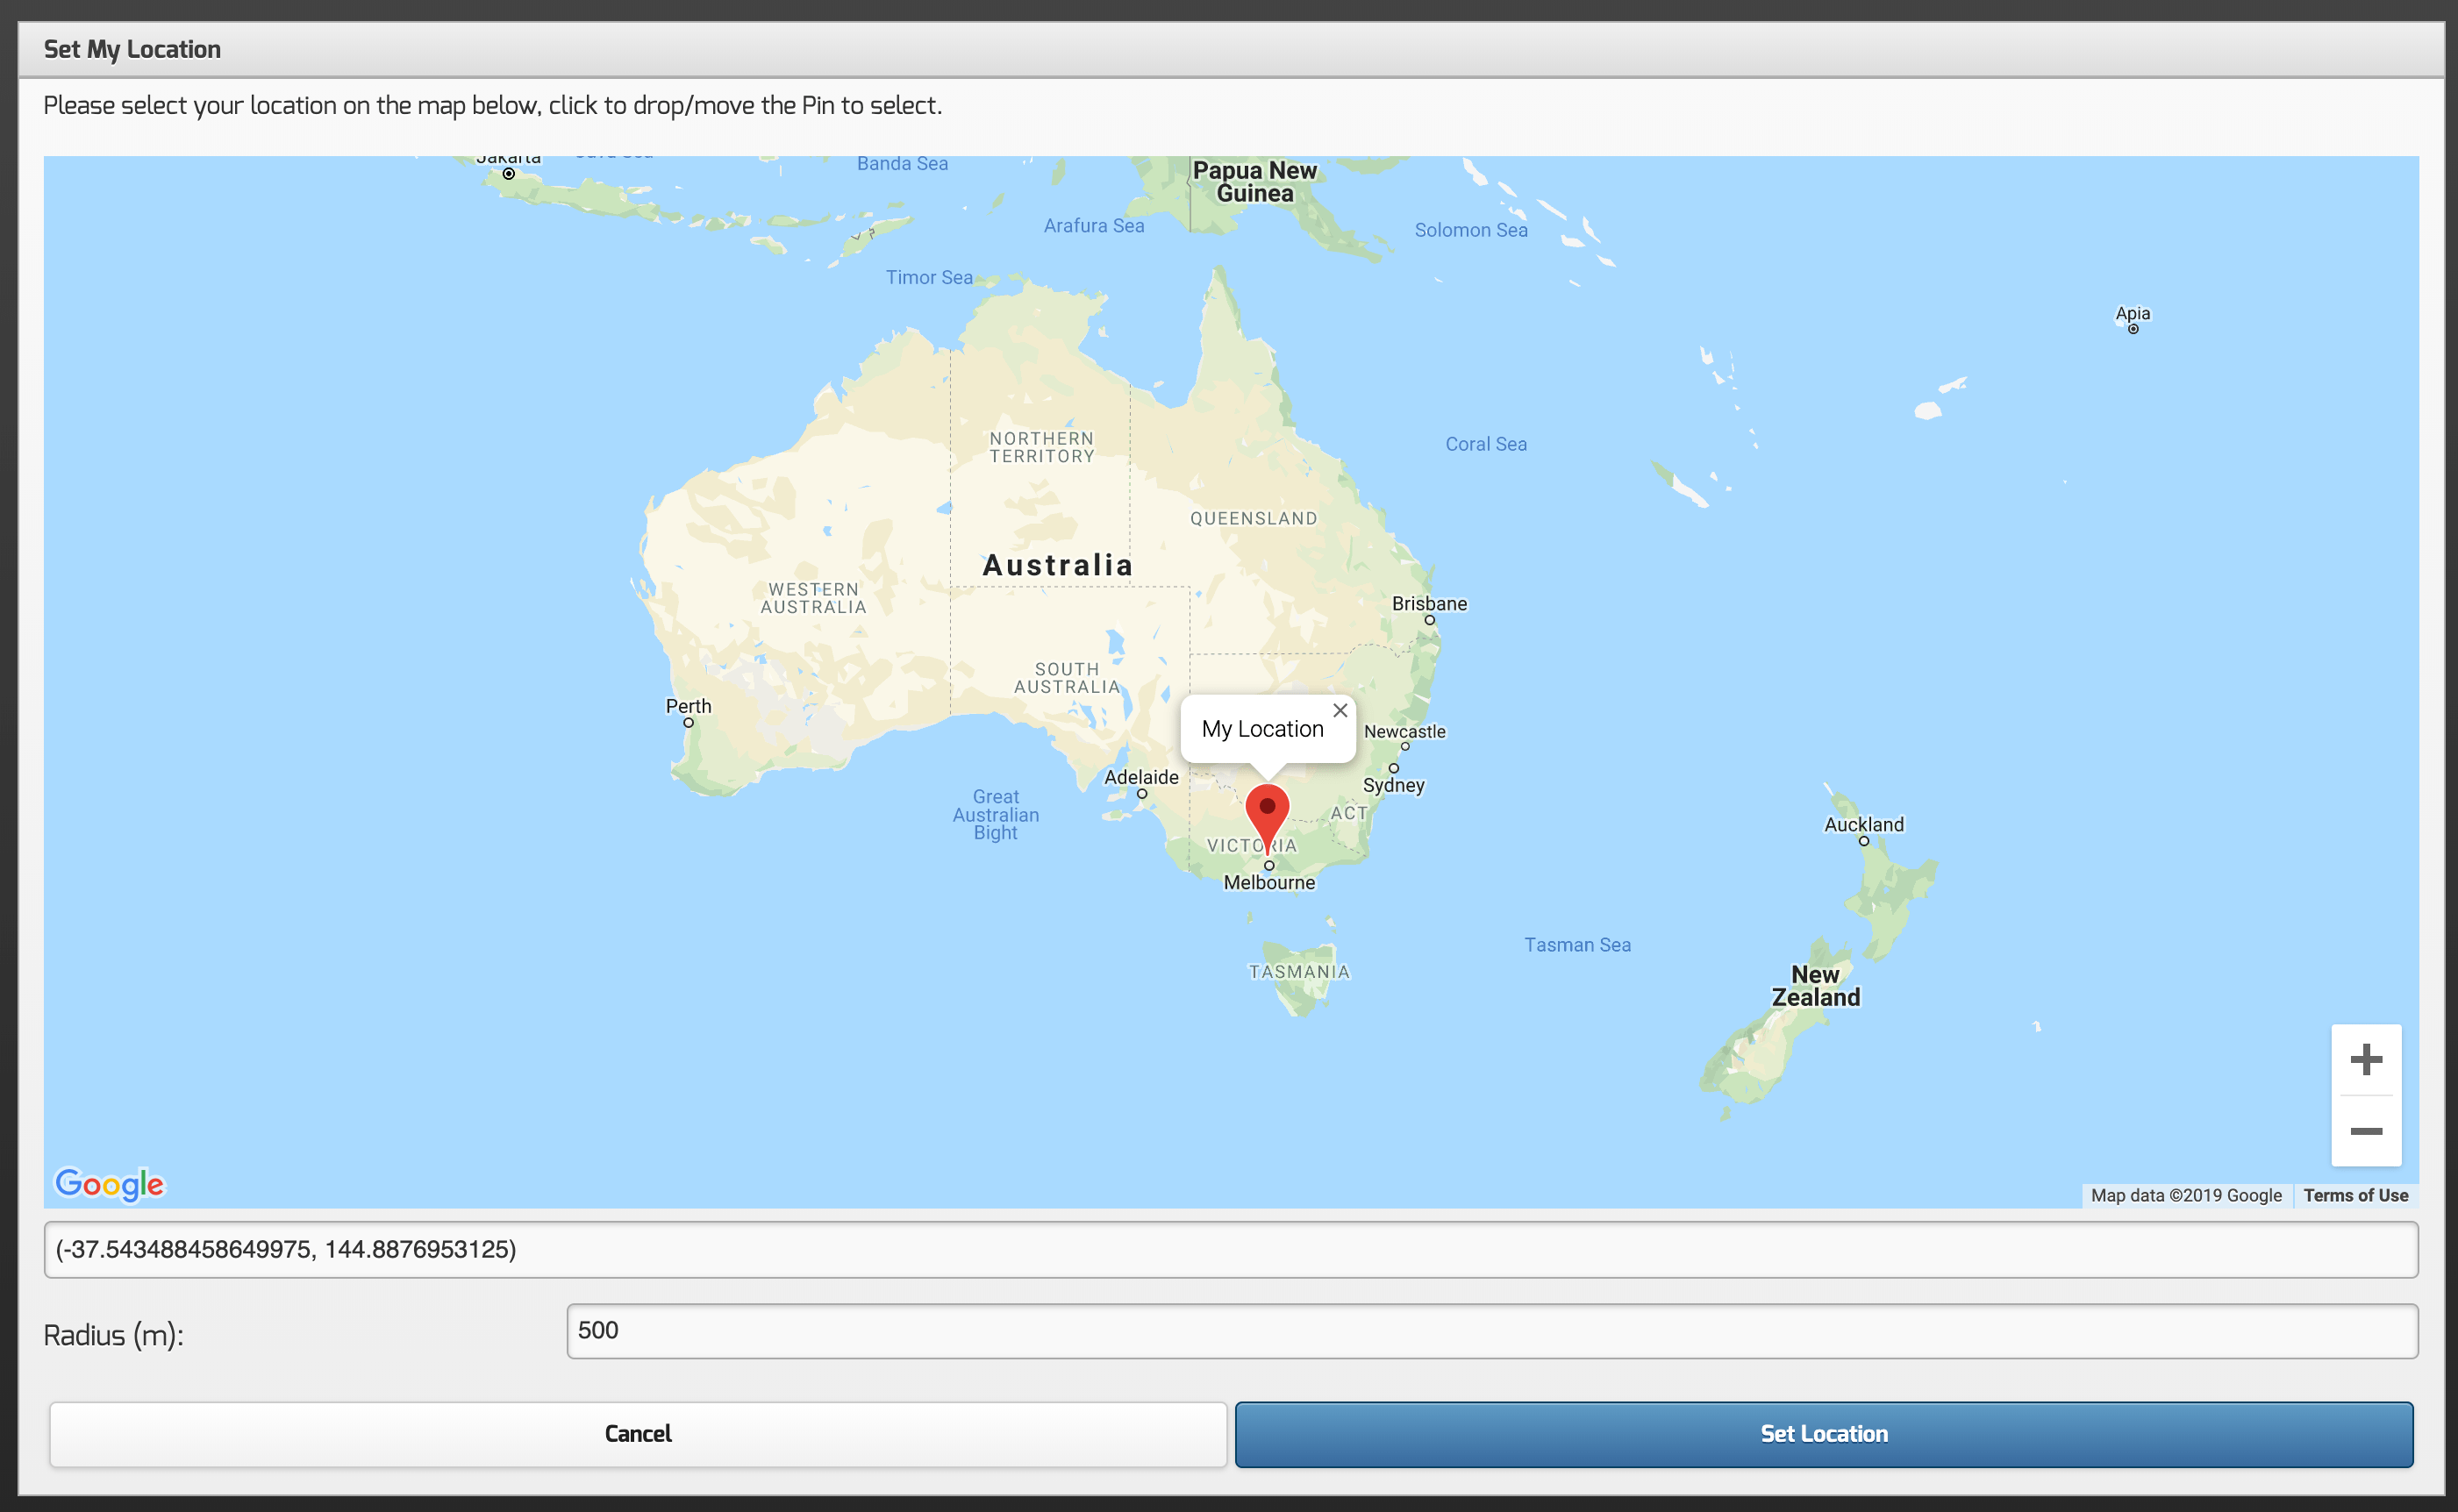Drop pin on Sydney city marker
2458x1512 pixels.
click(1393, 768)
